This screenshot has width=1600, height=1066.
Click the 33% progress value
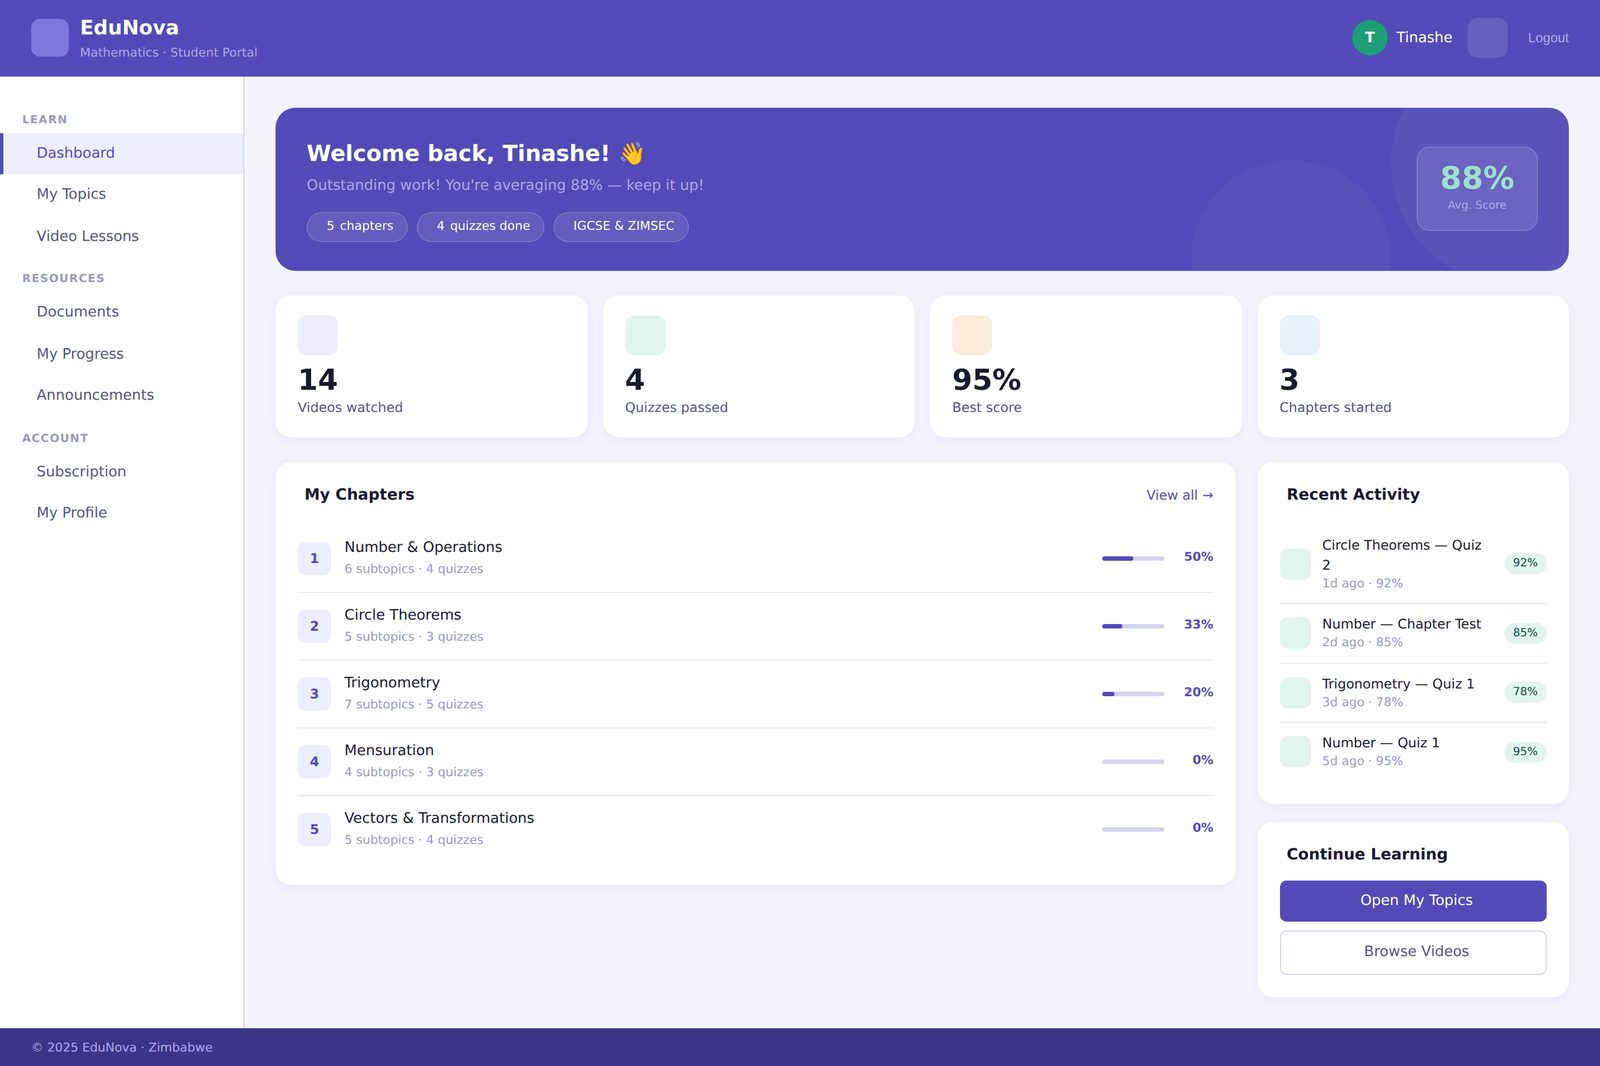point(1198,625)
